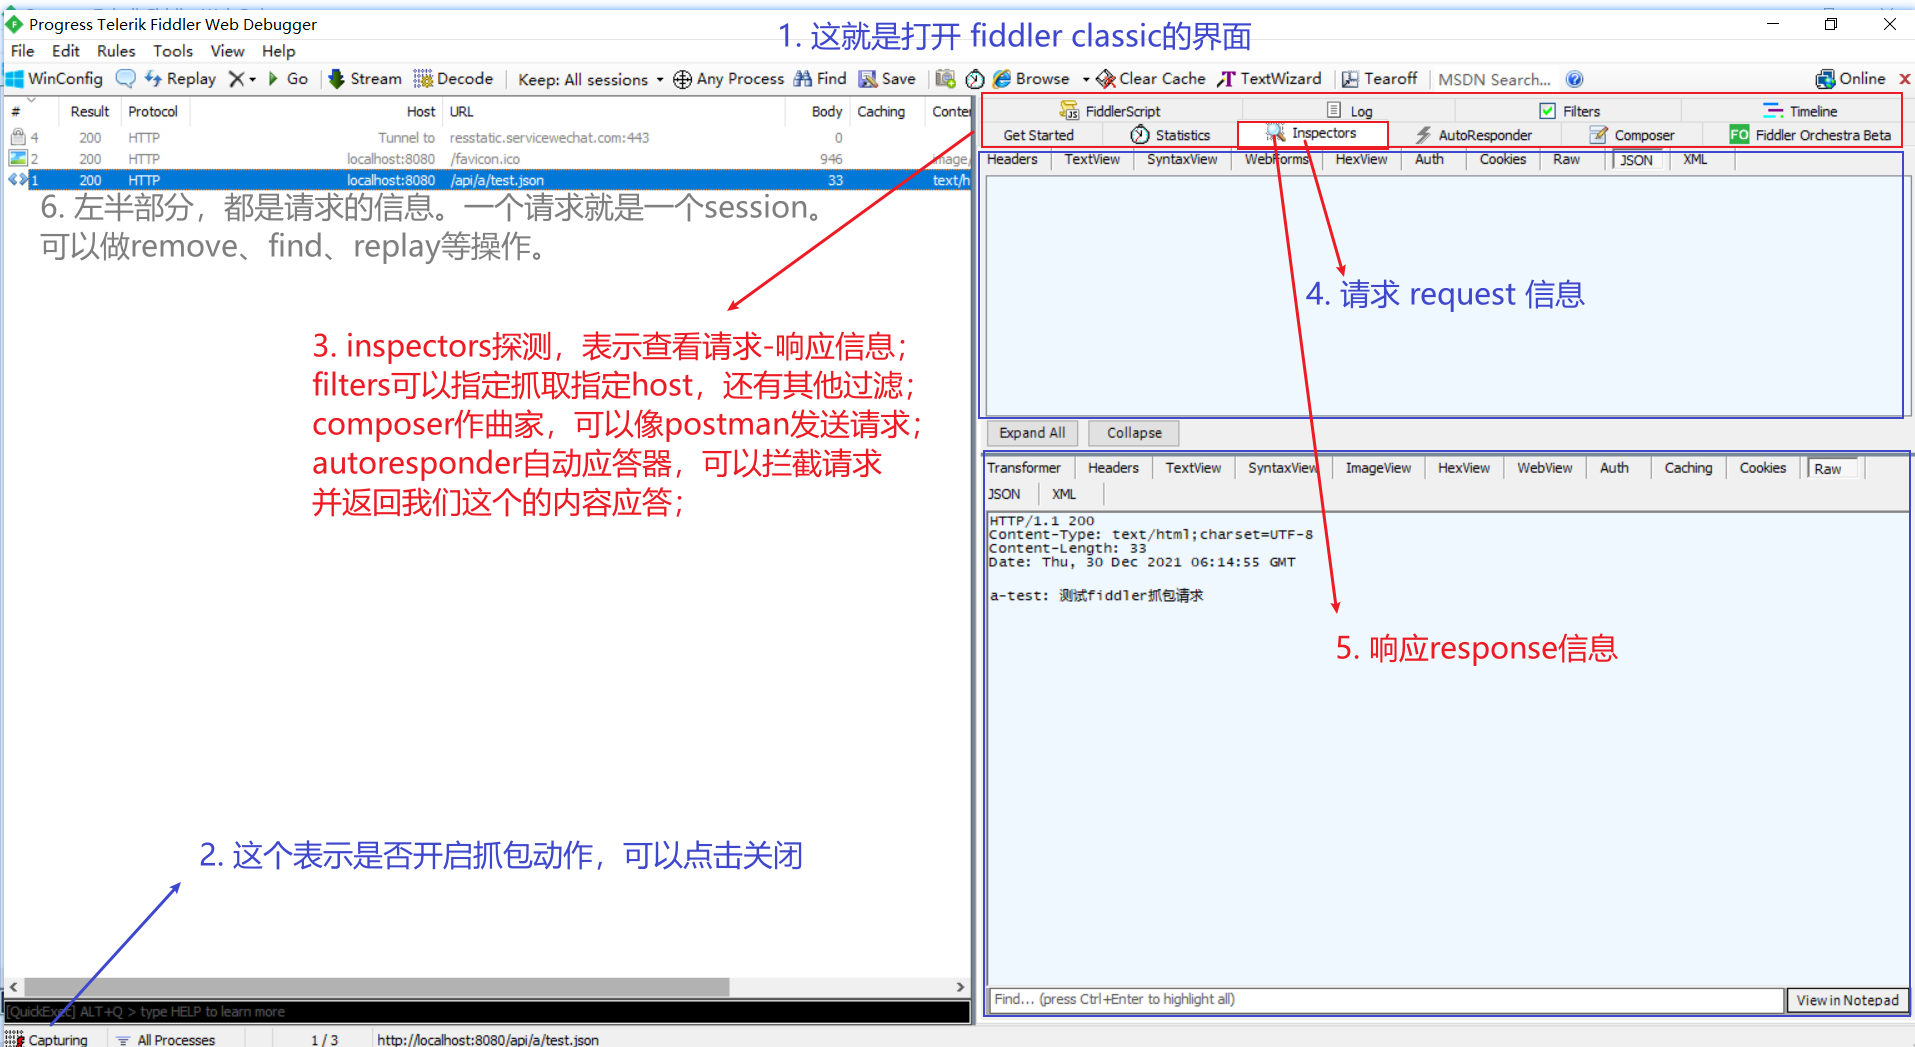Click the comment speech bubble icon
Viewport: 1915px width, 1047px height.
click(125, 79)
